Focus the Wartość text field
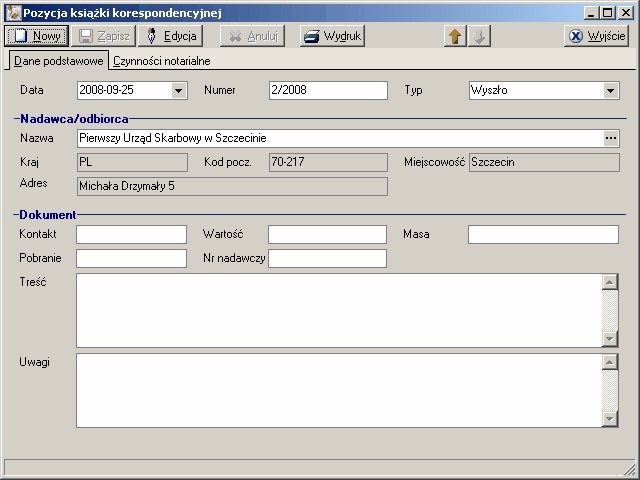The image size is (640, 480). point(327,234)
